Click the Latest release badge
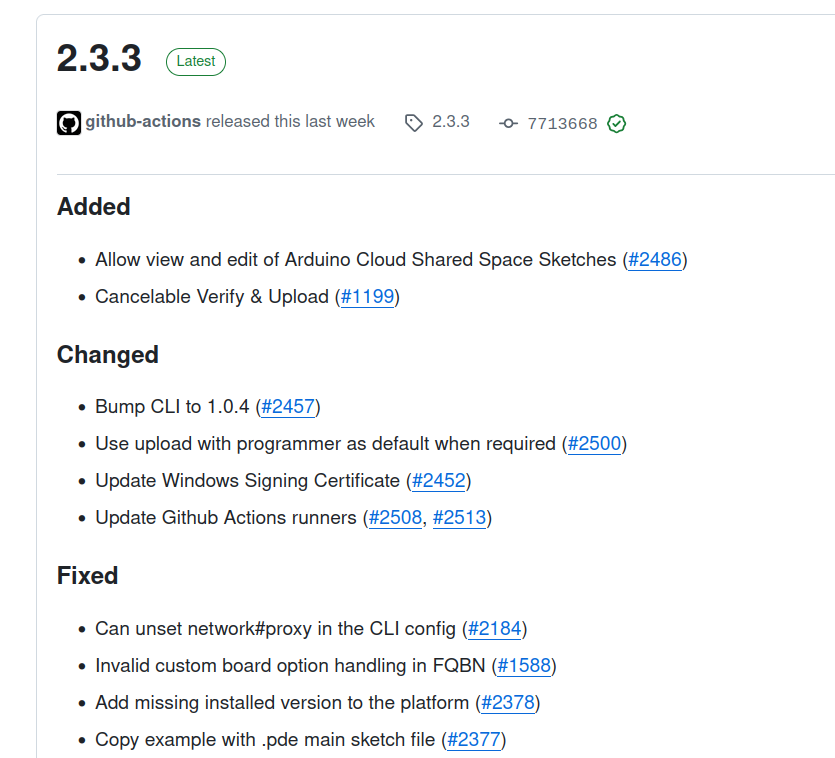 (x=196, y=62)
